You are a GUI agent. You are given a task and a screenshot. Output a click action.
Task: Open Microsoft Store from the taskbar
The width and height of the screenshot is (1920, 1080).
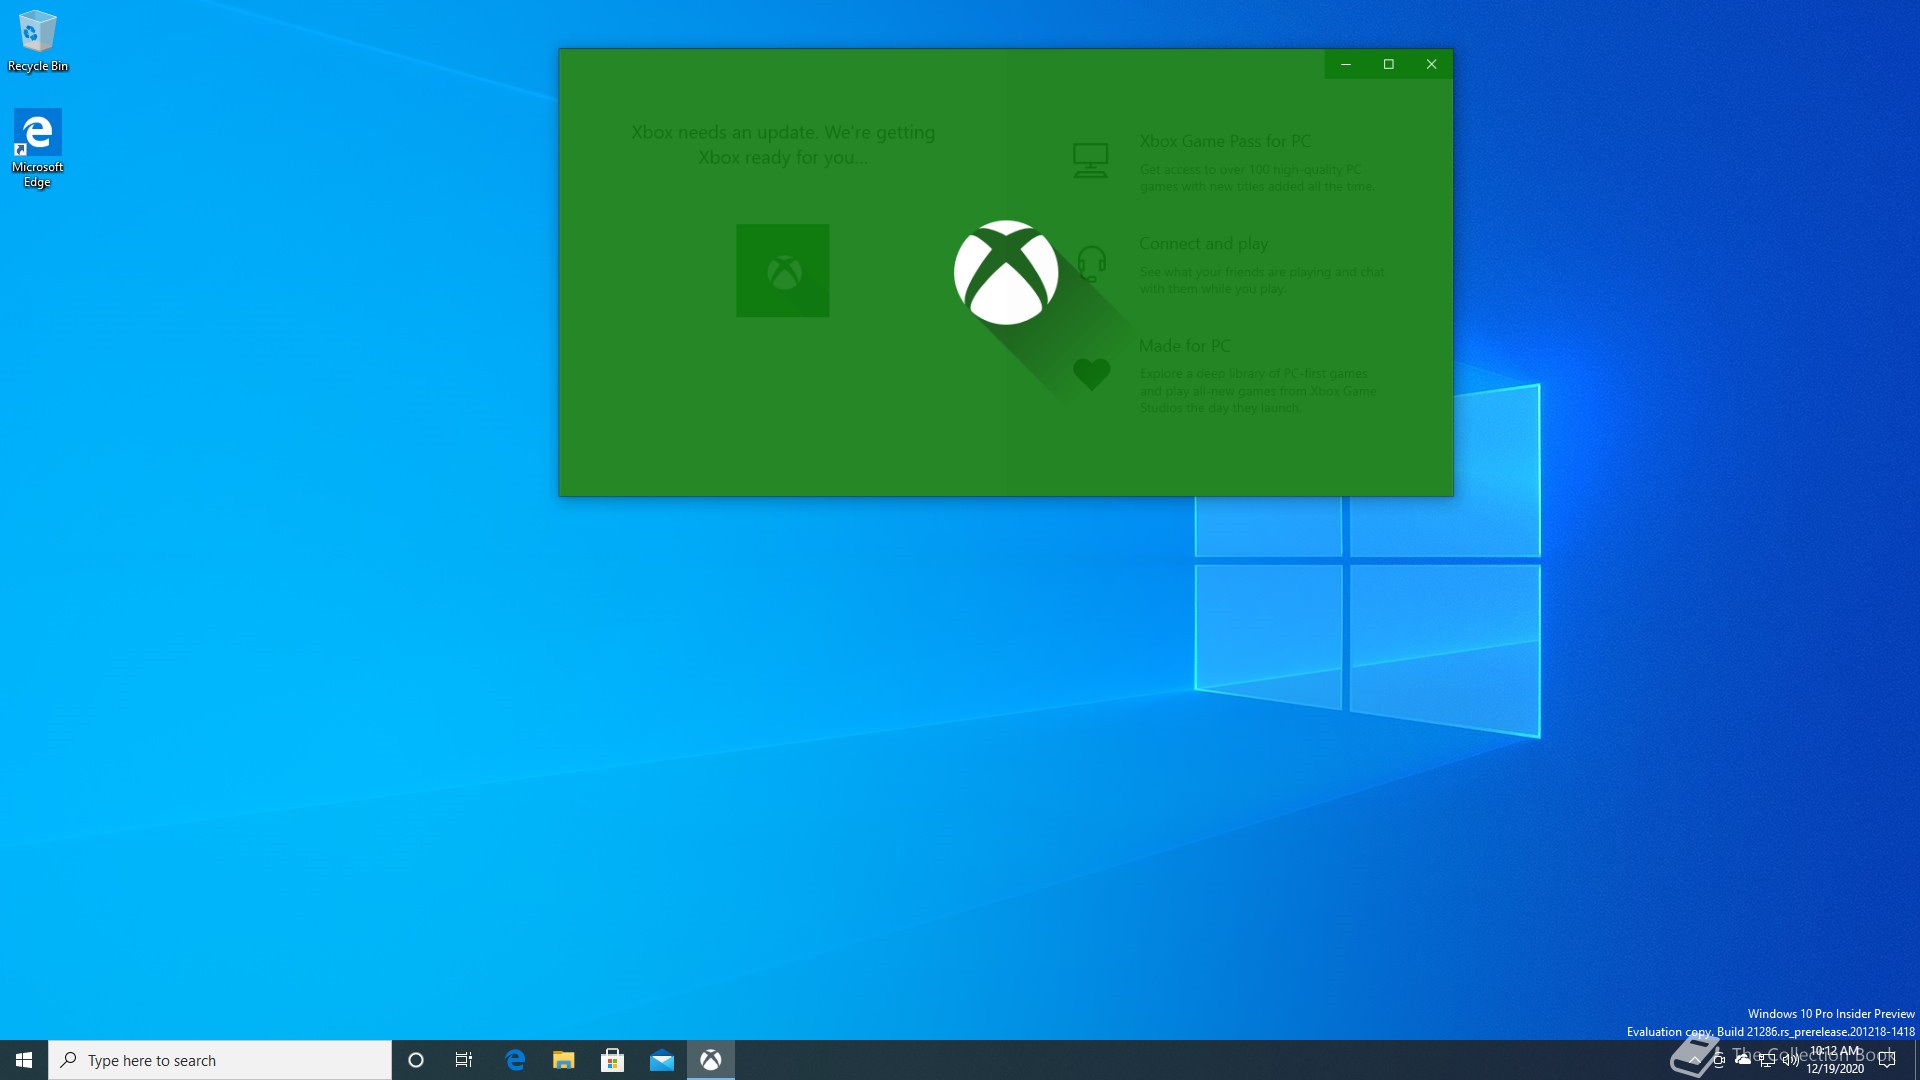click(x=612, y=1060)
